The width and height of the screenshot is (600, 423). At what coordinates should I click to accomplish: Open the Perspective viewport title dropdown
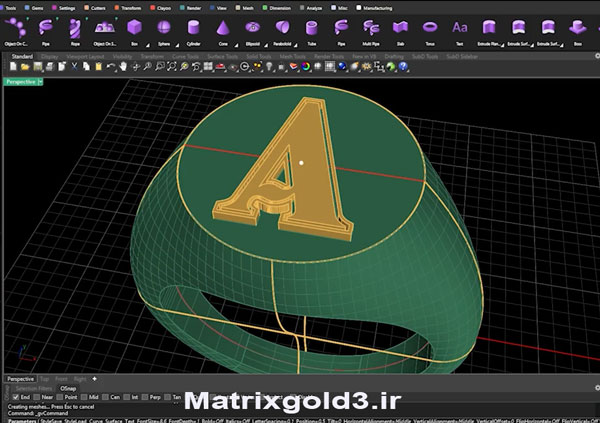tap(40, 82)
